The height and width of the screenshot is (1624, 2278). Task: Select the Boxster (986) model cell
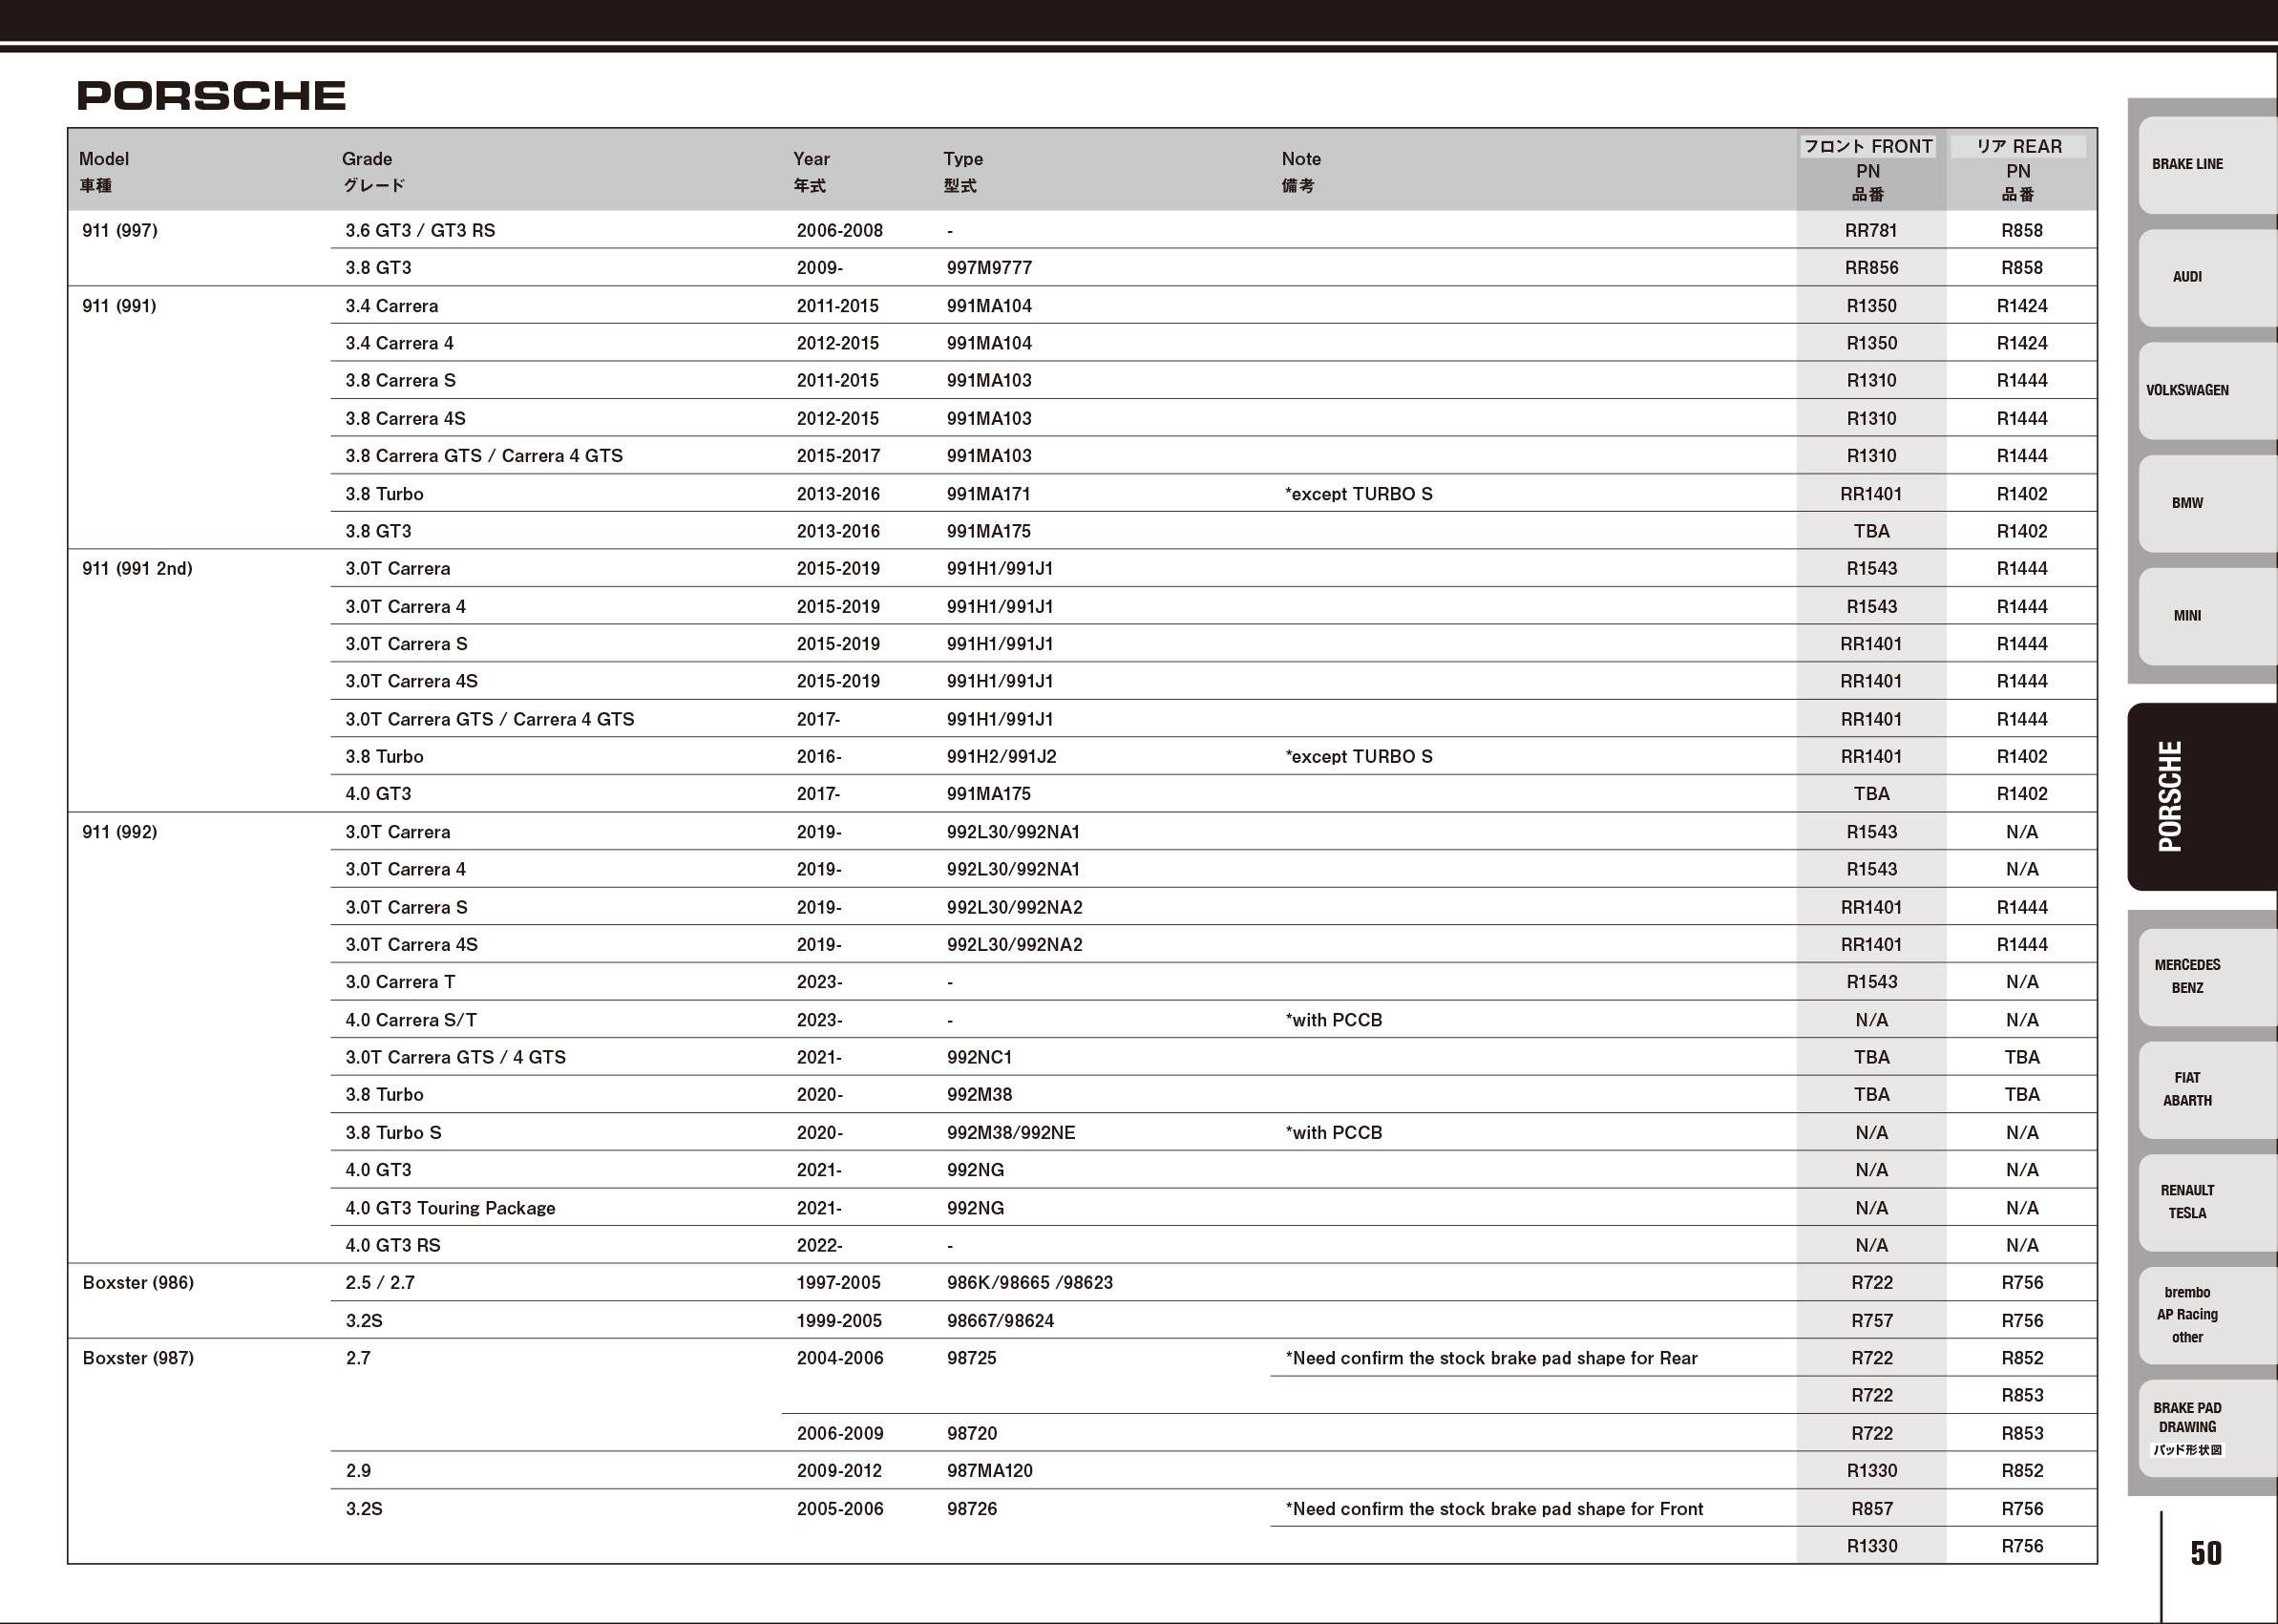pos(138,1283)
